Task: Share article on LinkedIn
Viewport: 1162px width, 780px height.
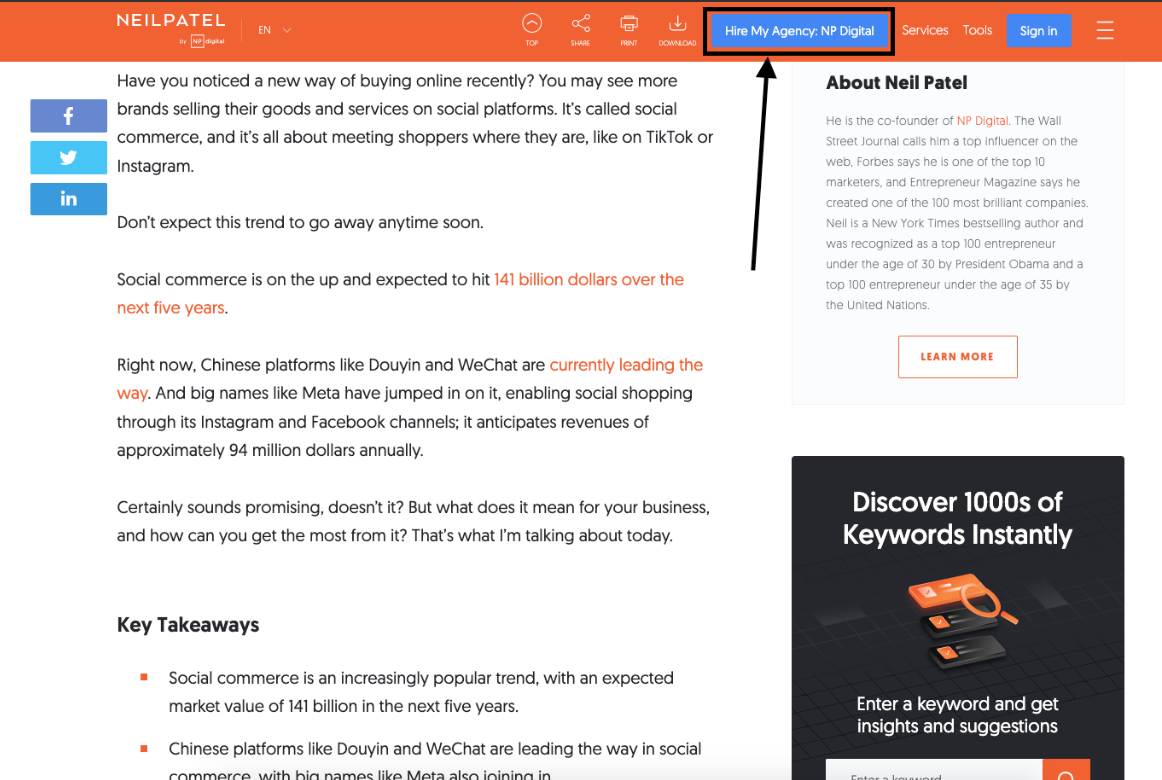Action: tap(68, 199)
